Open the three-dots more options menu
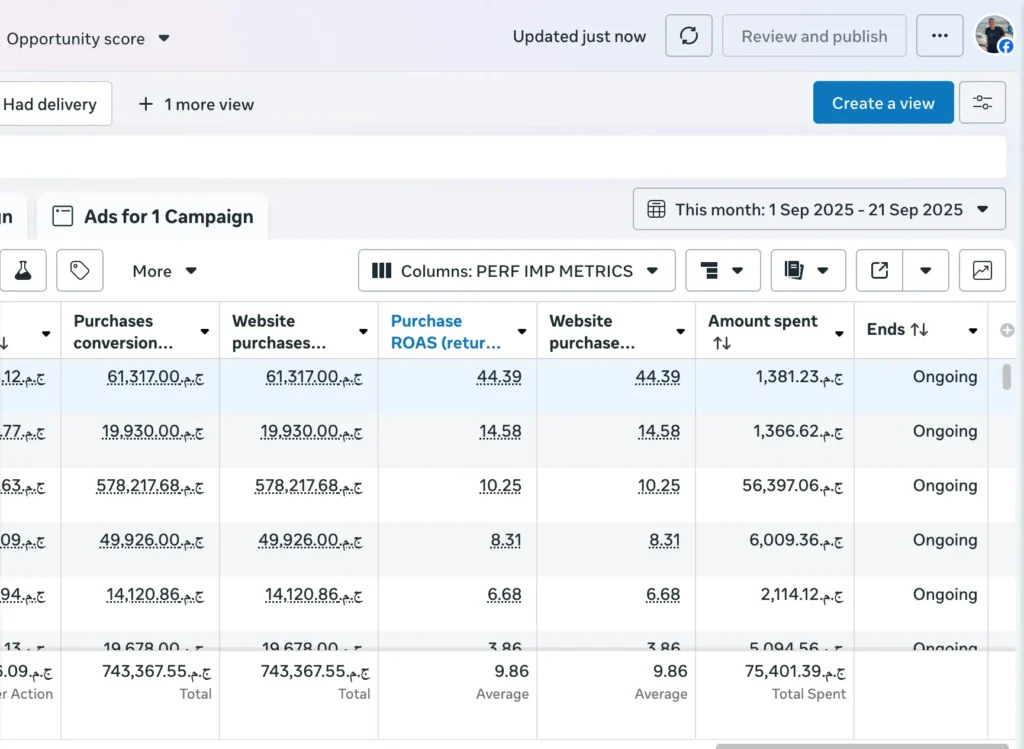Viewport: 1024px width, 749px height. [939, 36]
